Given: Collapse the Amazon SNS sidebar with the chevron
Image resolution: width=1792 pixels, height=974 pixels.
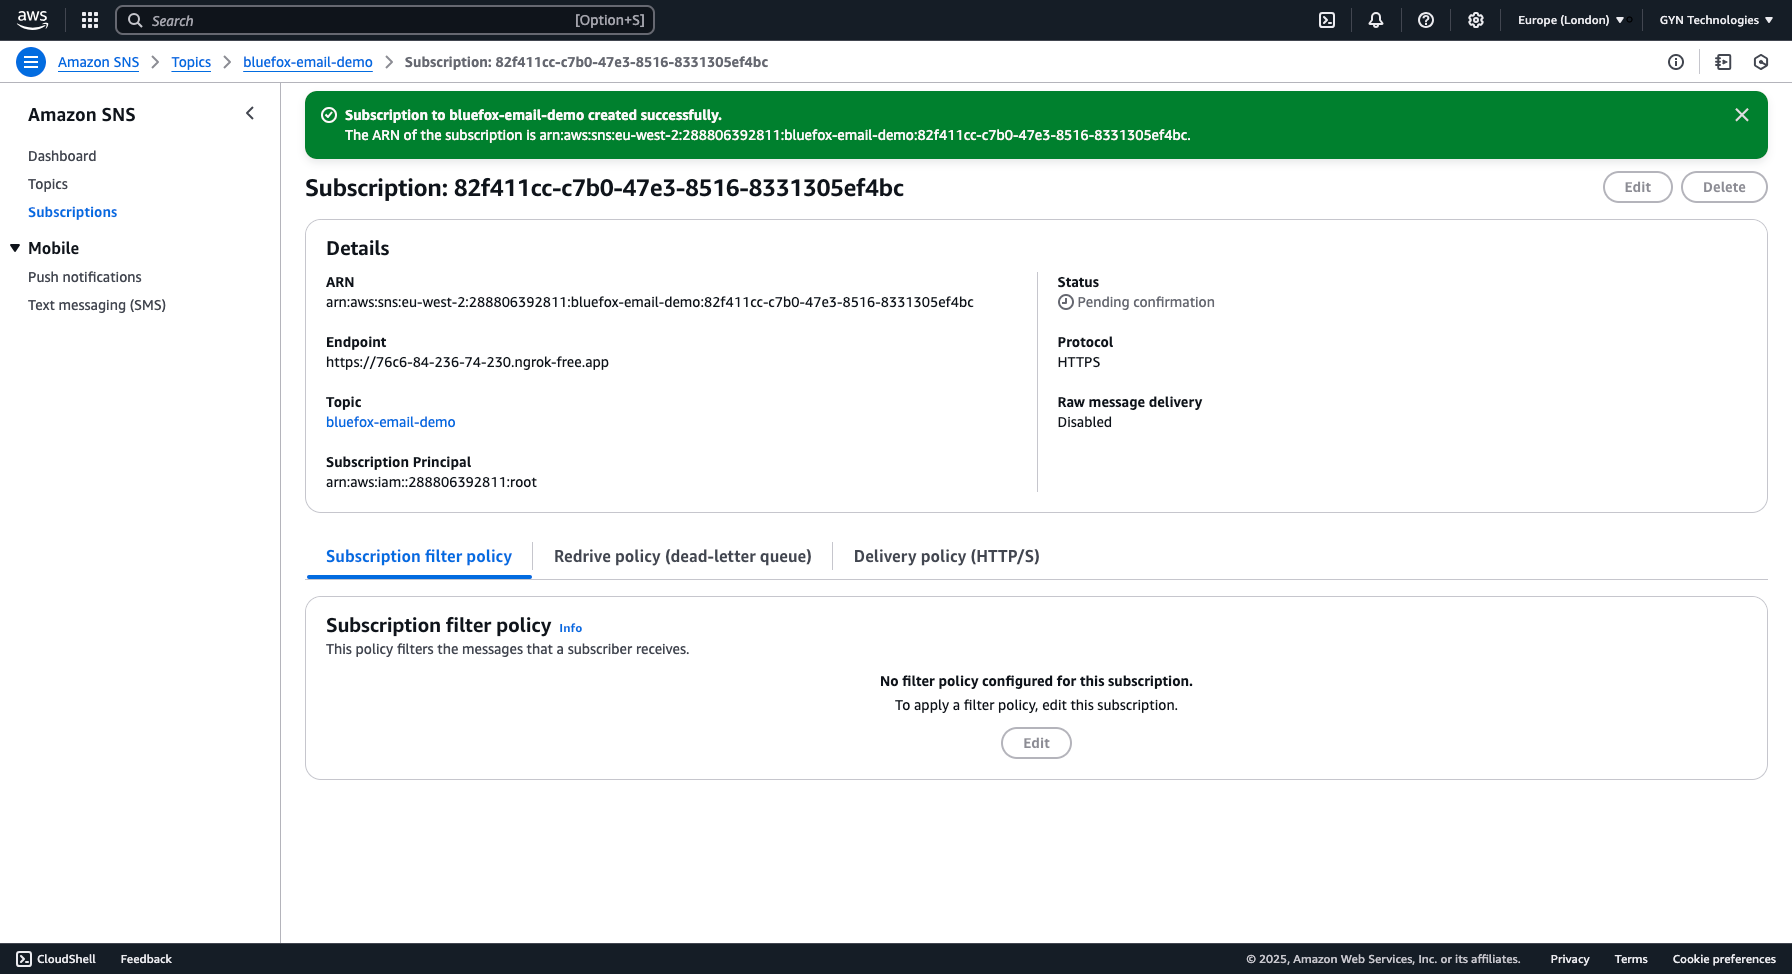Looking at the screenshot, I should (250, 113).
